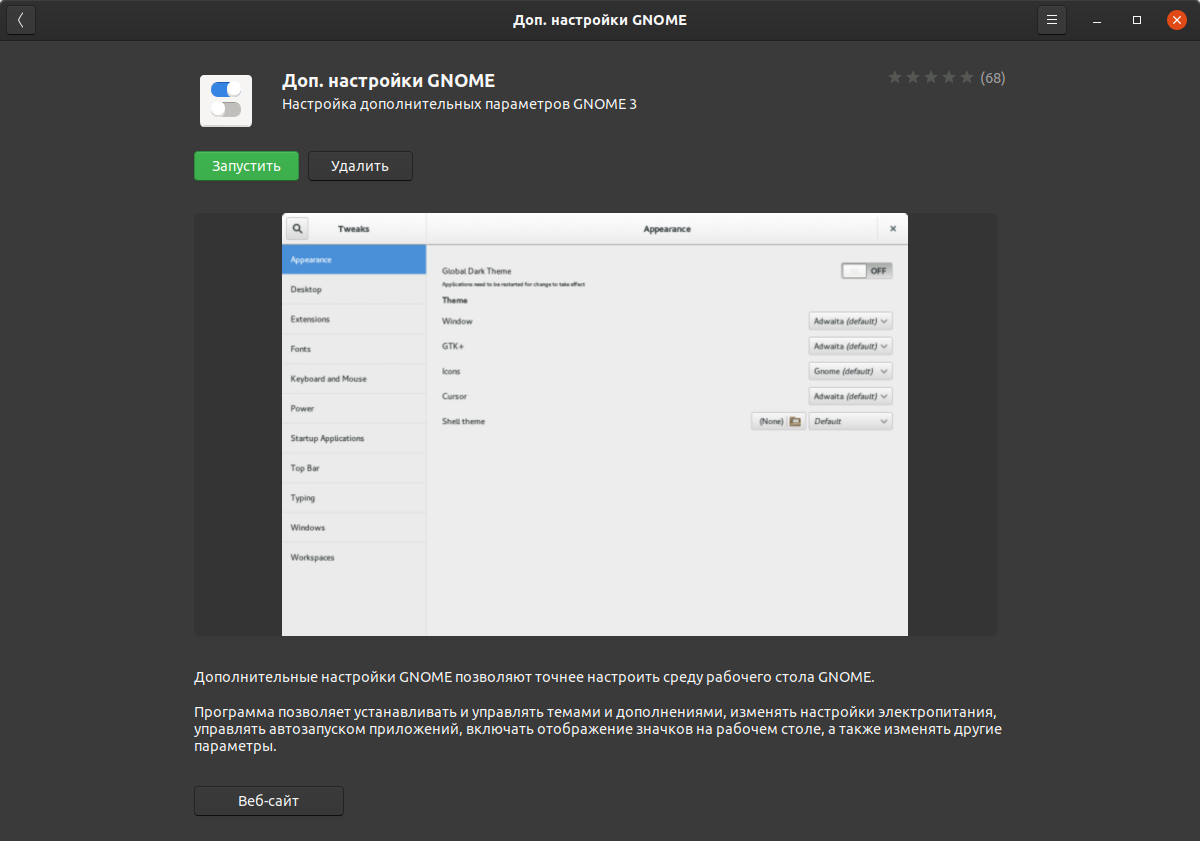Click the Tweaks app screenshot
Viewport: 1200px width, 841px height.
point(595,424)
